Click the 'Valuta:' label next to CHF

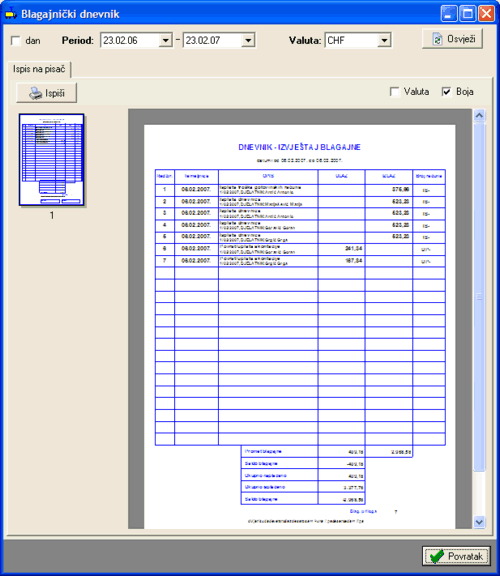pos(305,40)
